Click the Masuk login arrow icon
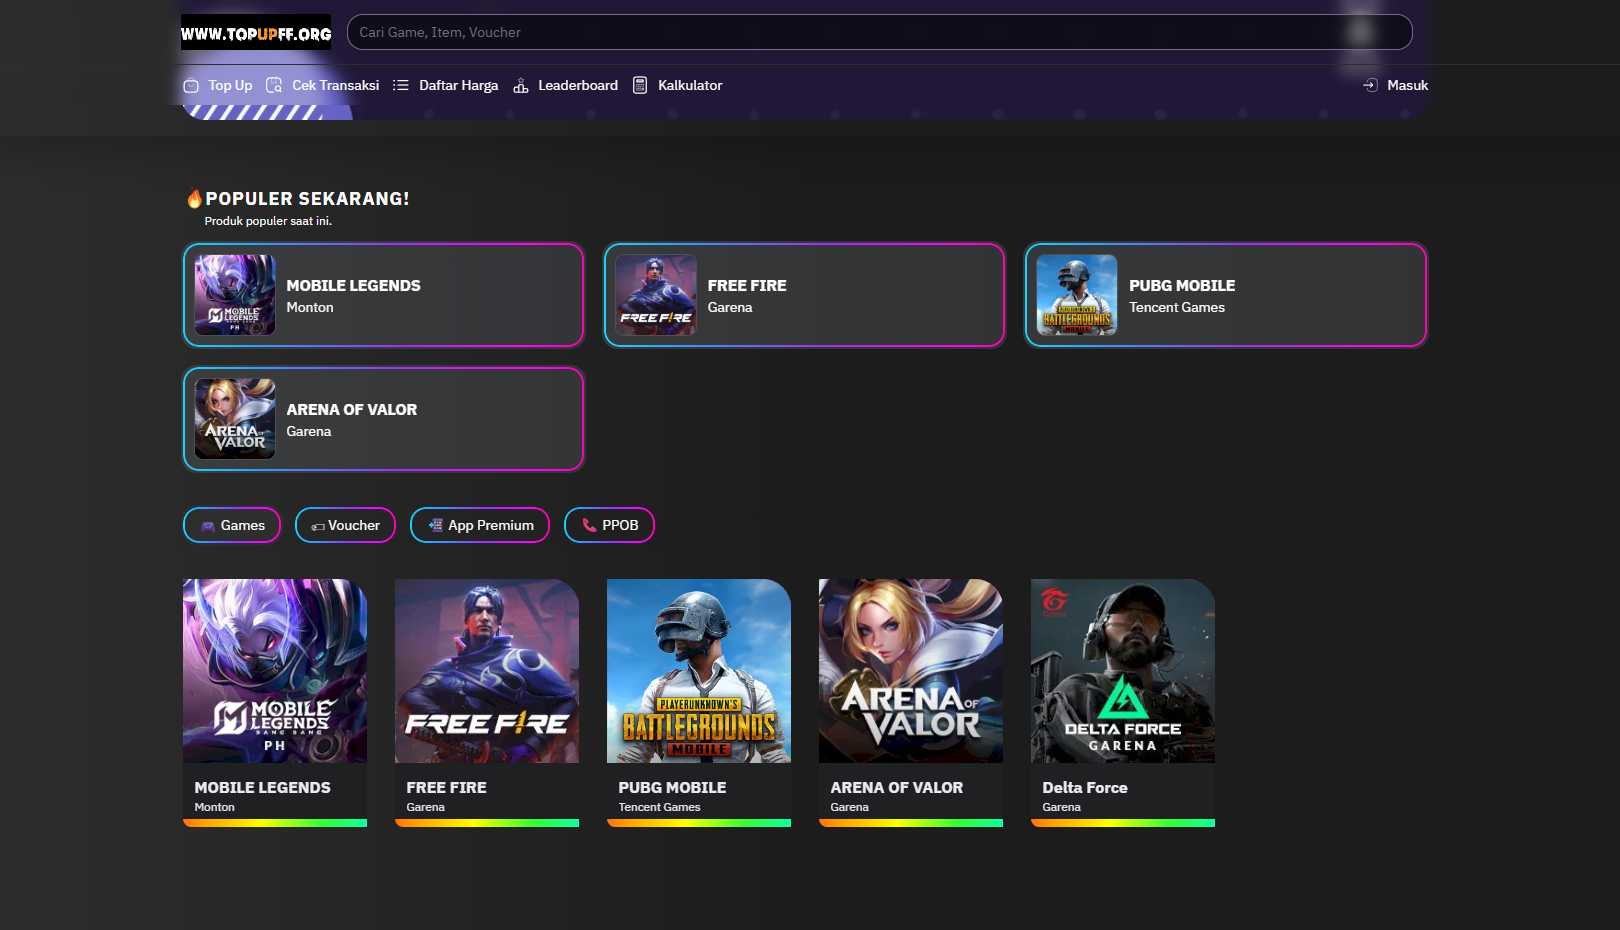Screen dimensions: 1620x930 coord(1370,86)
